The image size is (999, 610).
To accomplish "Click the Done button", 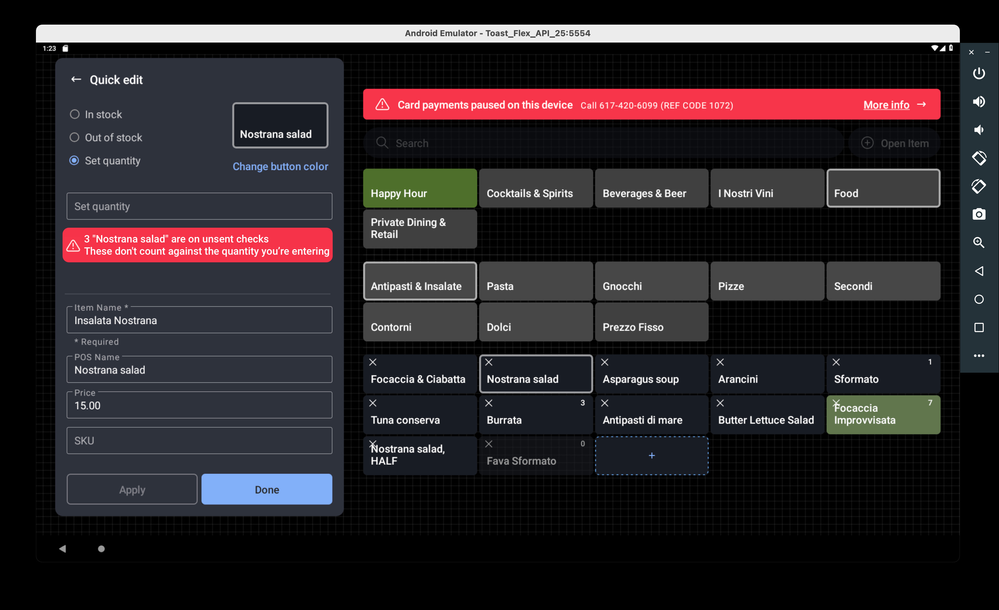I will click(266, 490).
